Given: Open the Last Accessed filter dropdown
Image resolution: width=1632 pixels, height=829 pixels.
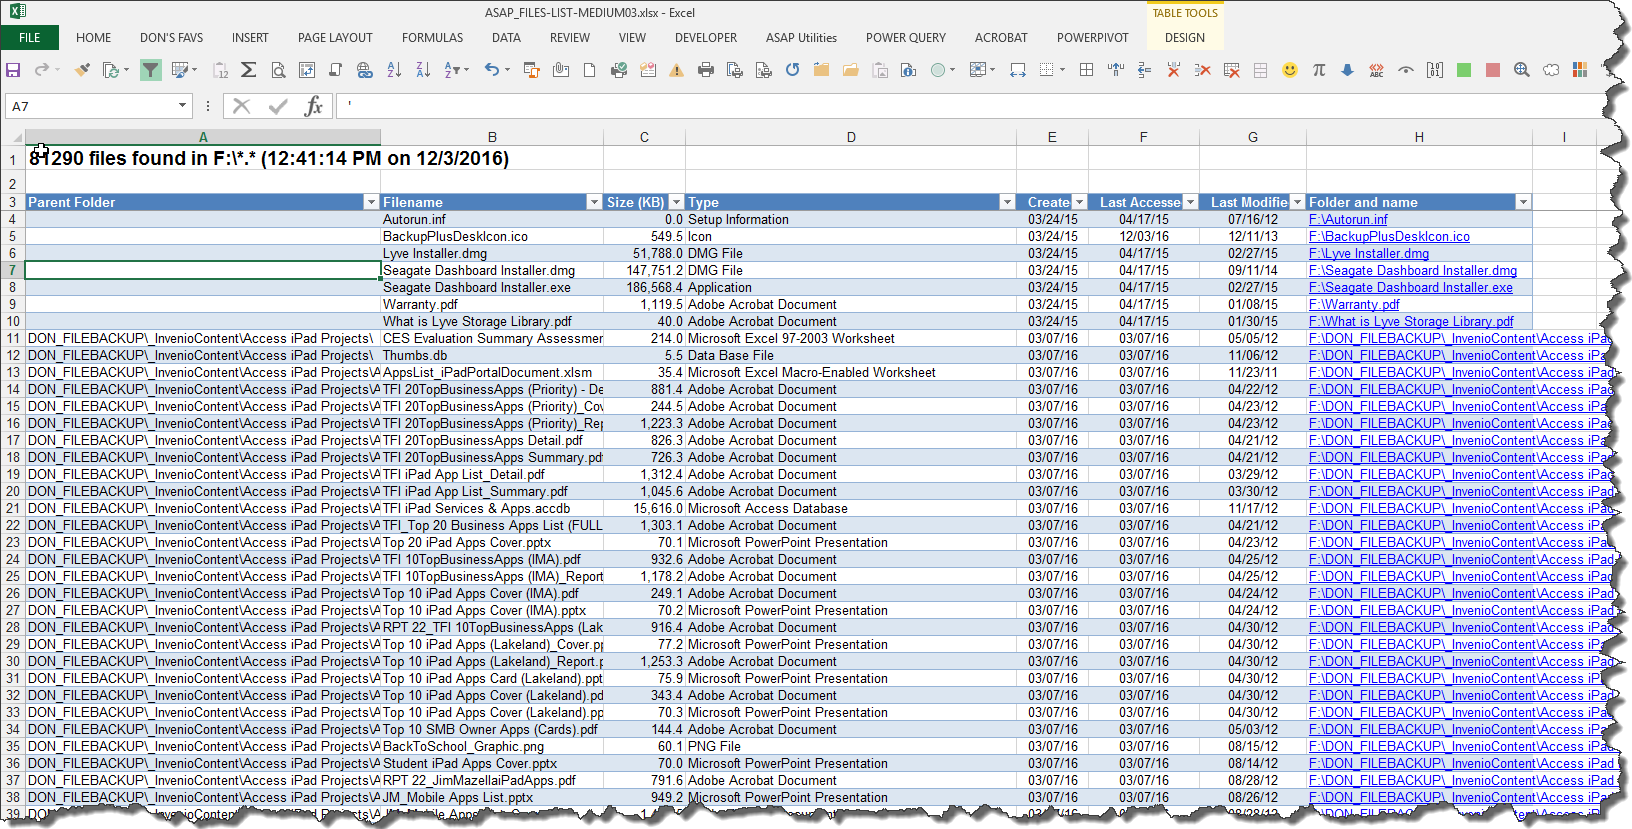Looking at the screenshot, I should coord(1190,202).
